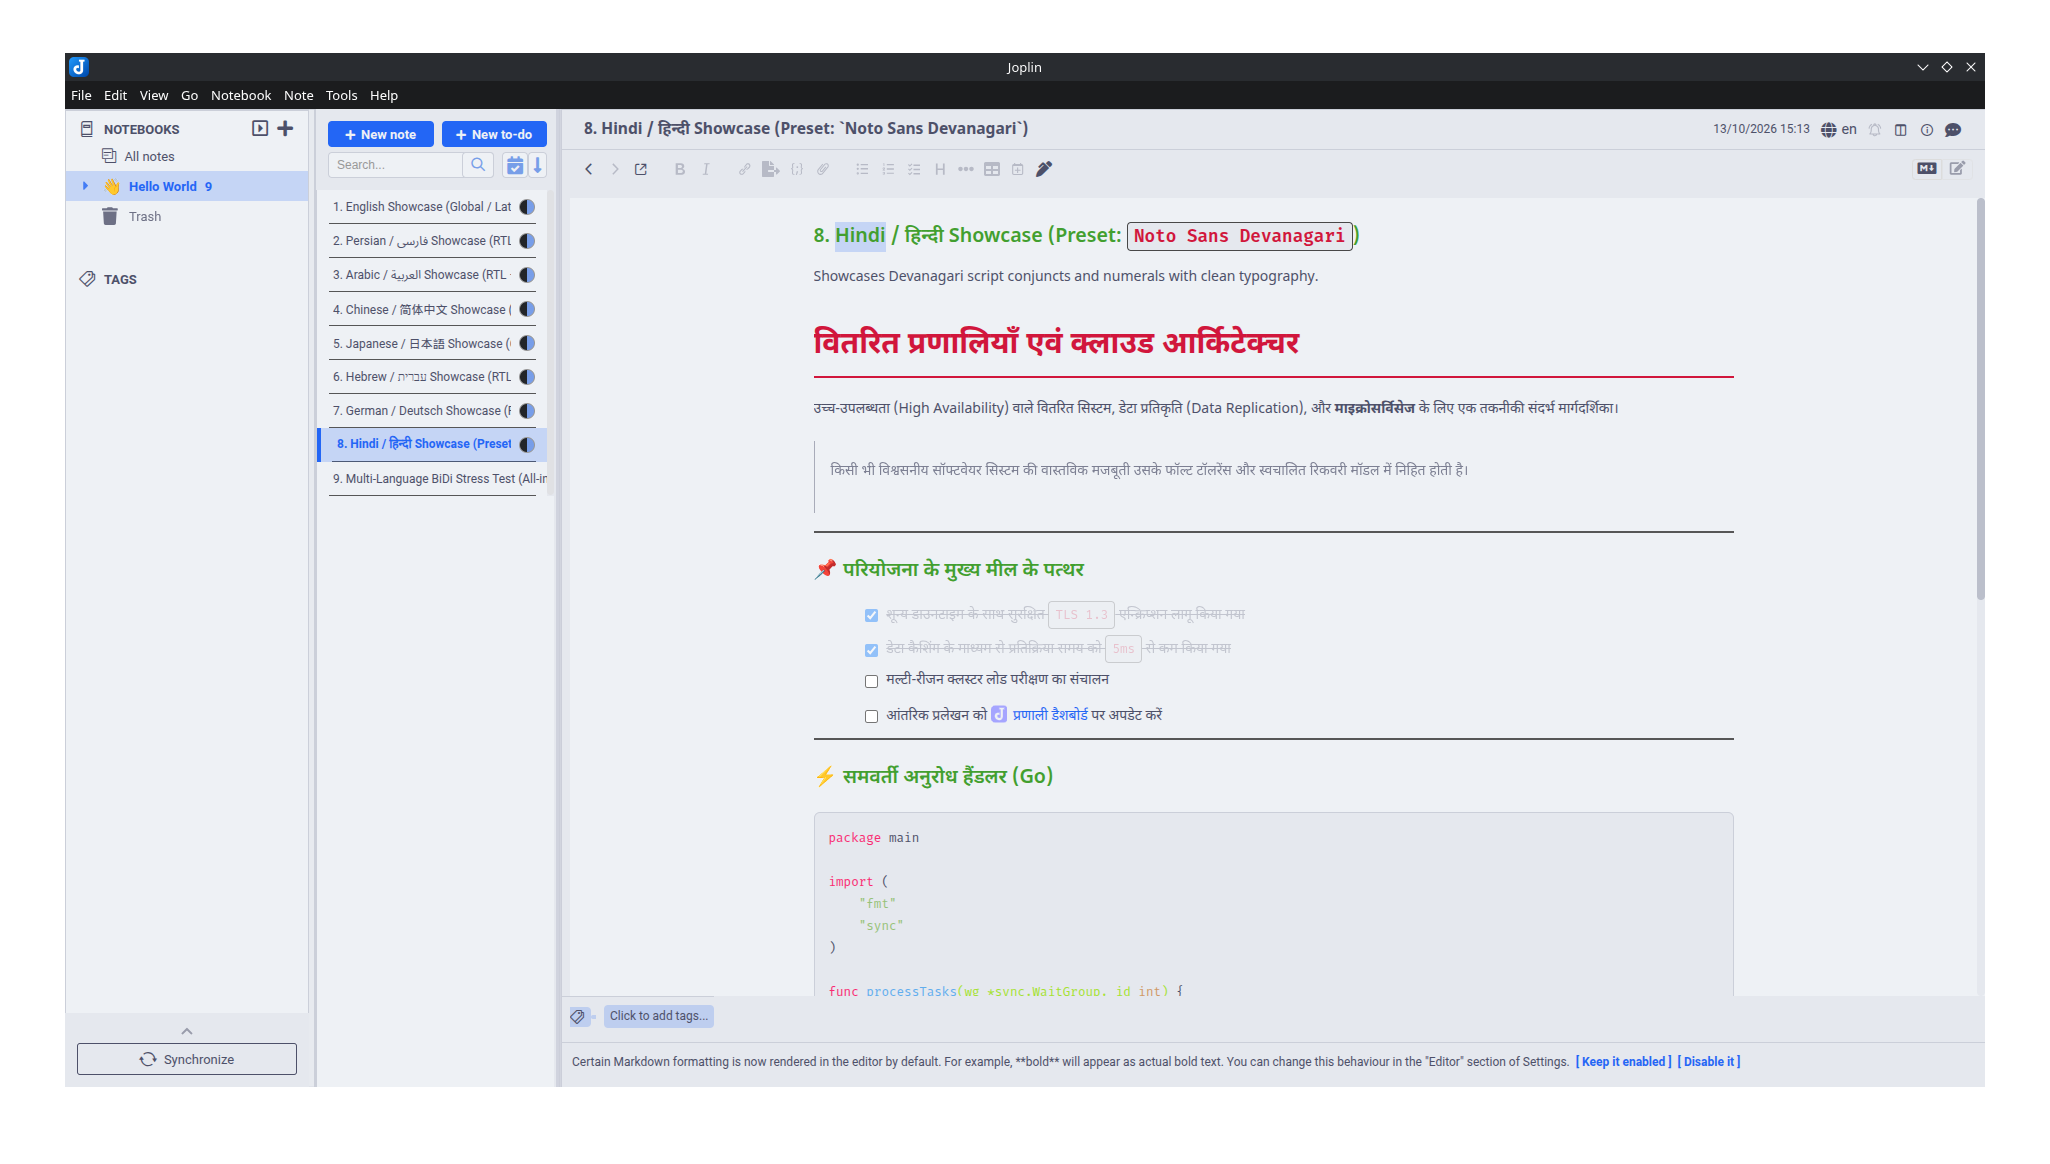Switch to Markdown editor mode
The width and height of the screenshot is (2050, 1164).
click(x=1927, y=168)
